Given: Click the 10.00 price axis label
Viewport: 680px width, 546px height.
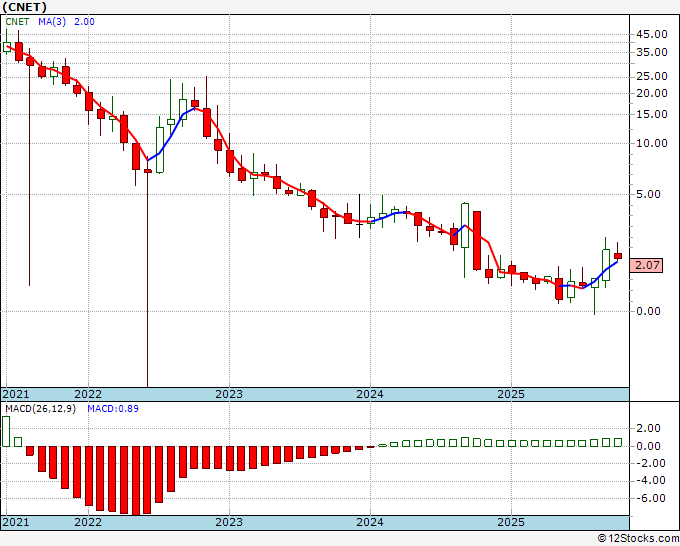Looking at the screenshot, I should pyautogui.click(x=651, y=143).
